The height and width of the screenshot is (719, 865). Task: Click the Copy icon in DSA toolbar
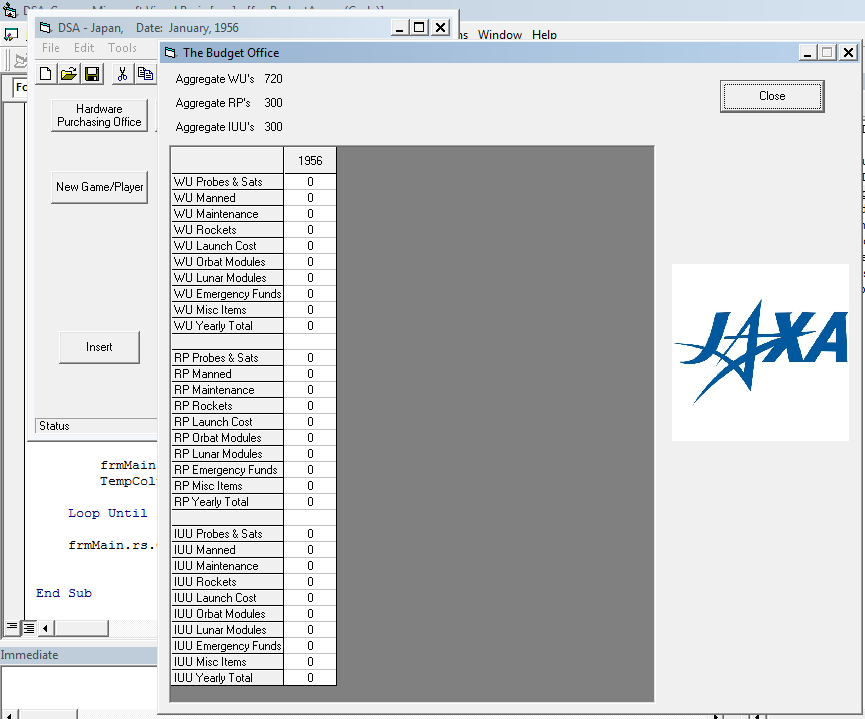(x=146, y=74)
